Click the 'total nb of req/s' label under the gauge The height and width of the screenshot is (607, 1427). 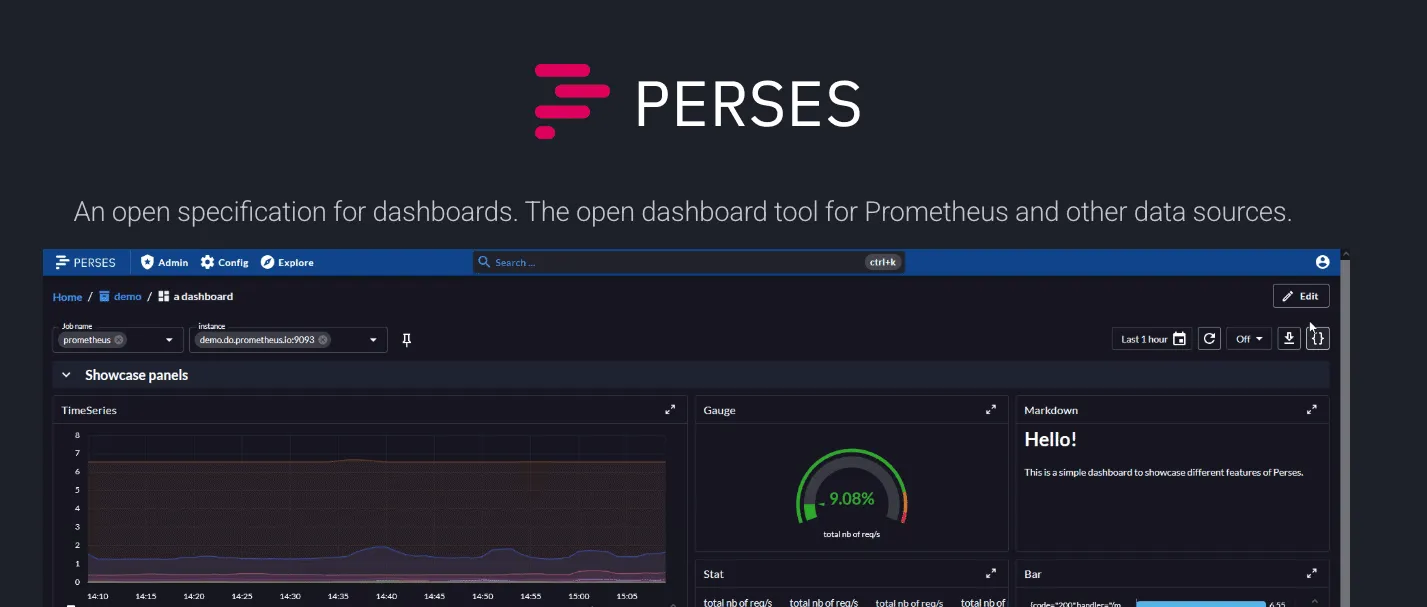pos(851,534)
